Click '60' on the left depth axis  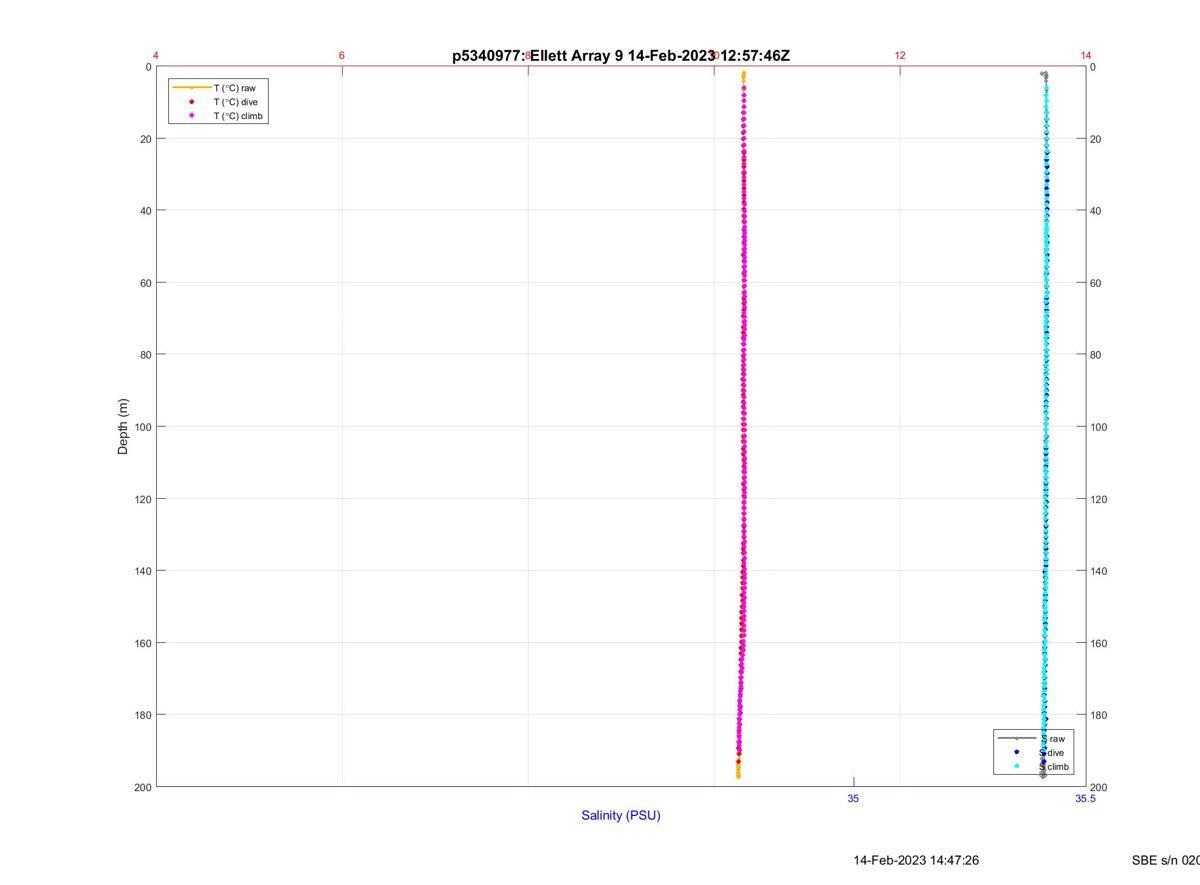pos(146,283)
